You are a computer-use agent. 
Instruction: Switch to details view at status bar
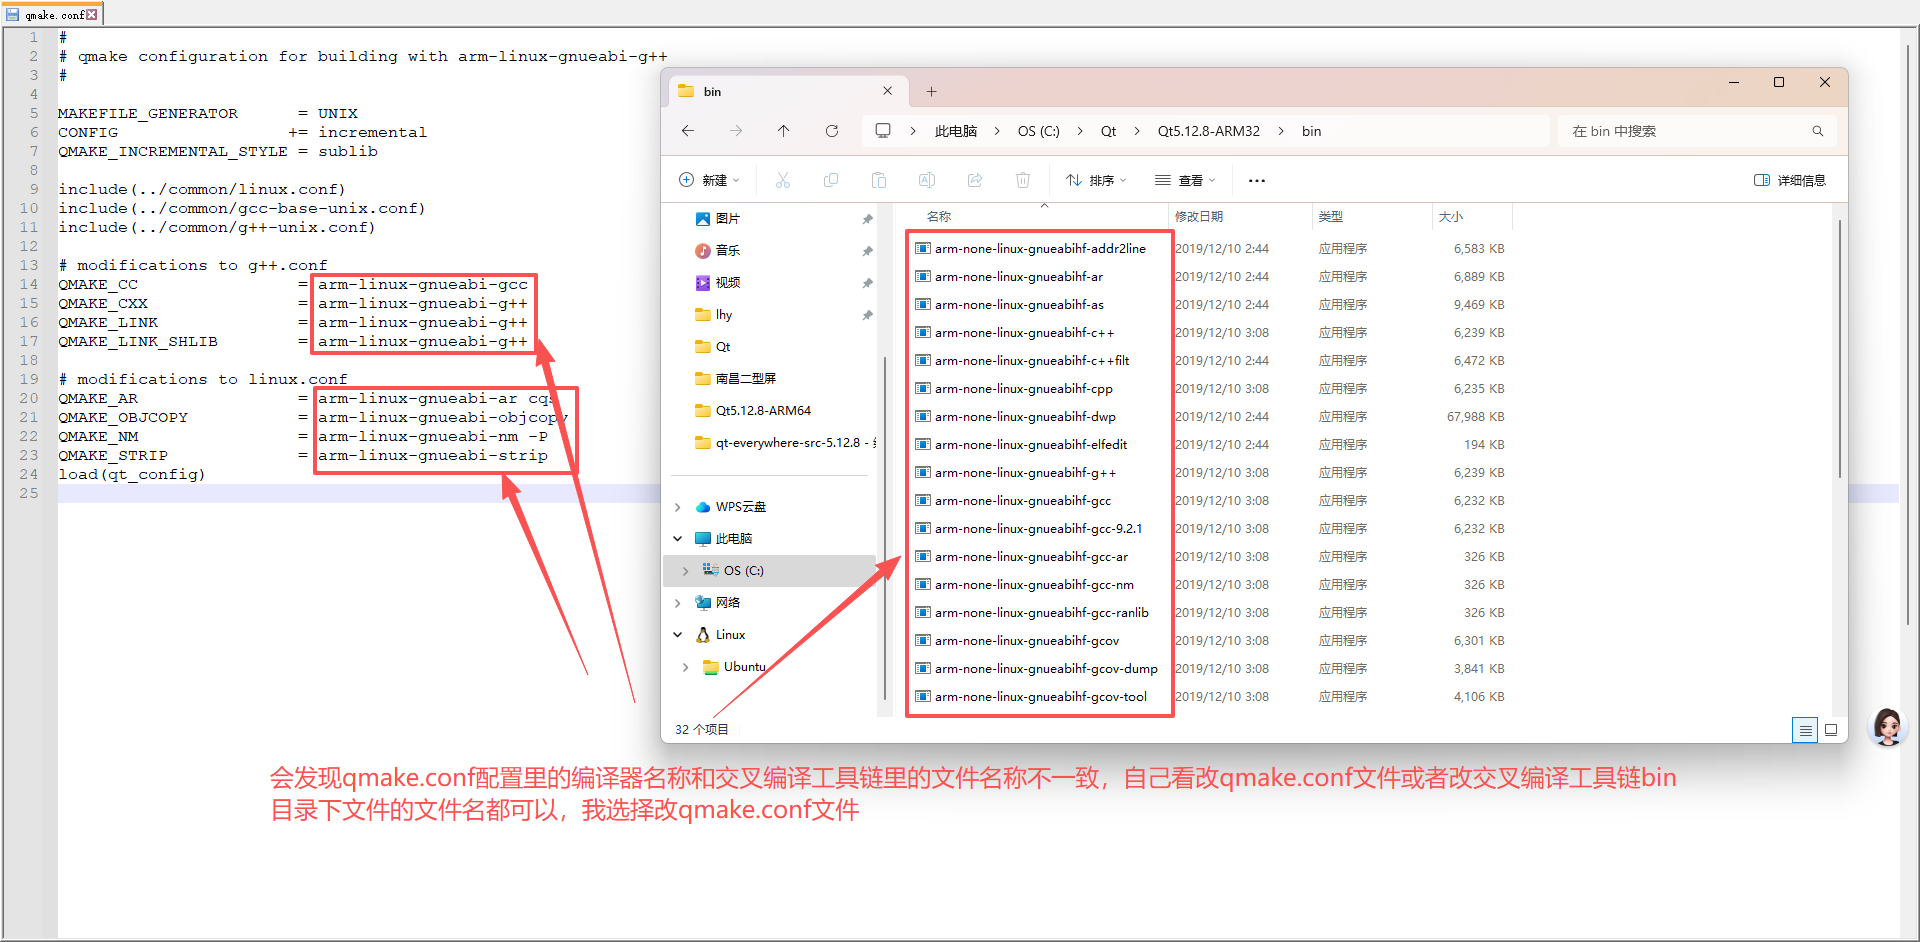(x=1805, y=730)
